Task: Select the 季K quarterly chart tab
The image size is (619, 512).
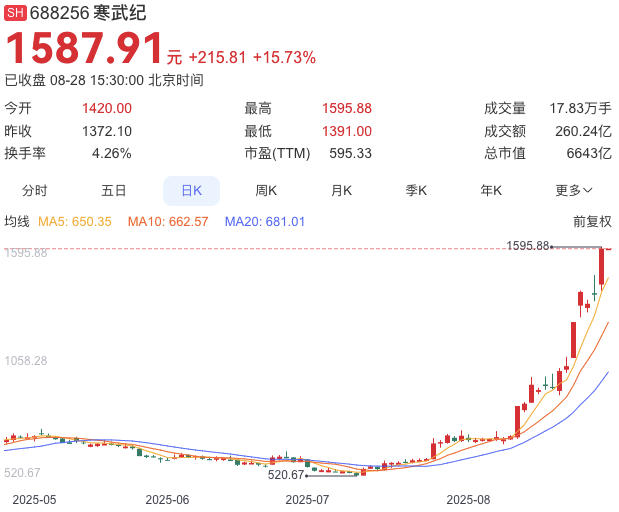Action: coord(416,190)
